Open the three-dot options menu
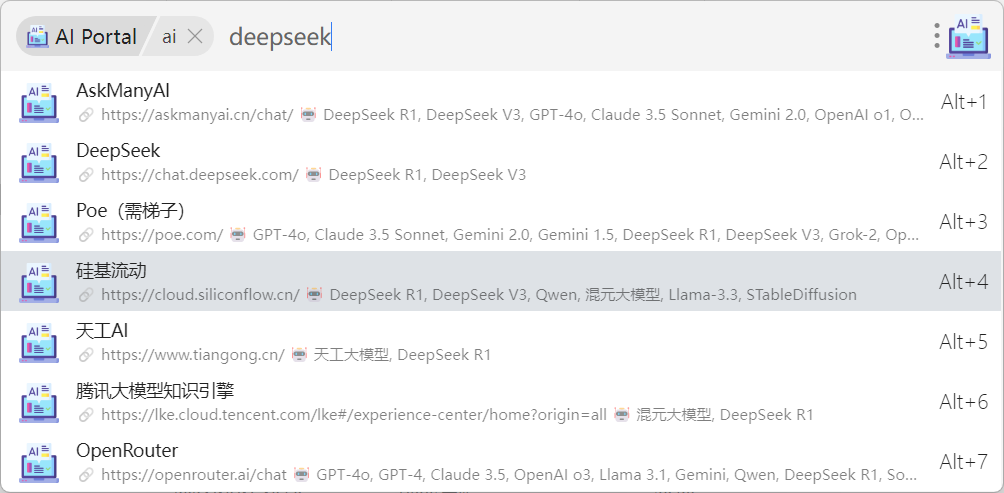This screenshot has height=493, width=1004. point(936,36)
